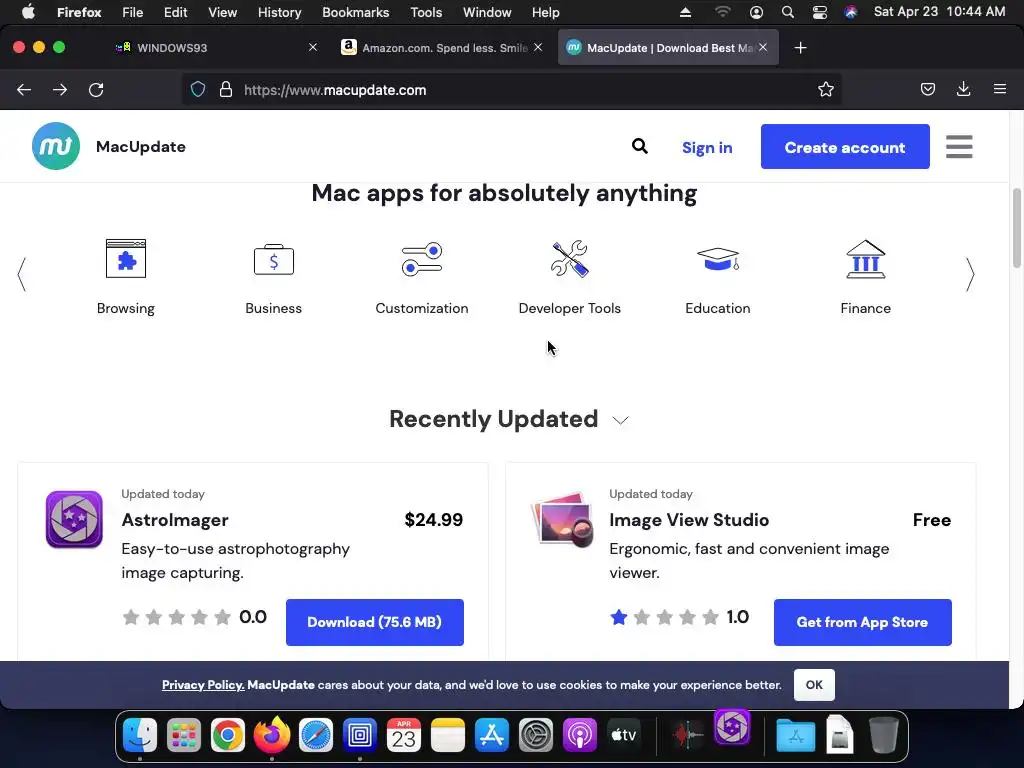Open the Privacy Policy link
Viewport: 1024px width, 768px height.
[x=203, y=685]
